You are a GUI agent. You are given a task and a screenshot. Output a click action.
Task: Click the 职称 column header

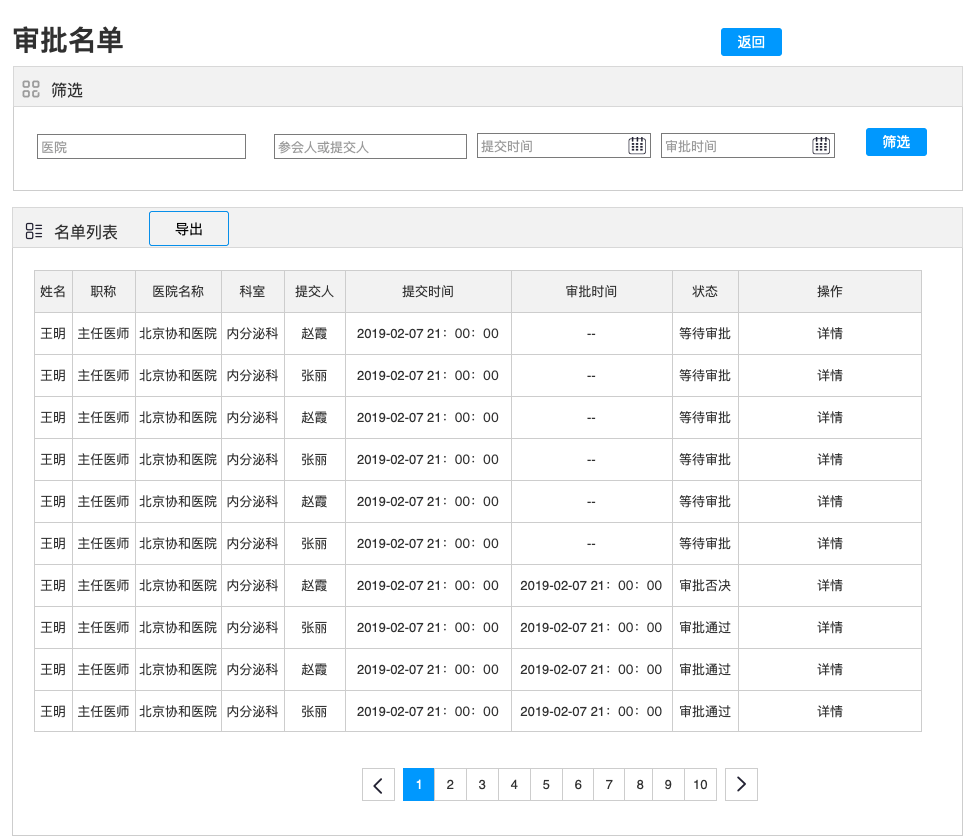tap(103, 291)
